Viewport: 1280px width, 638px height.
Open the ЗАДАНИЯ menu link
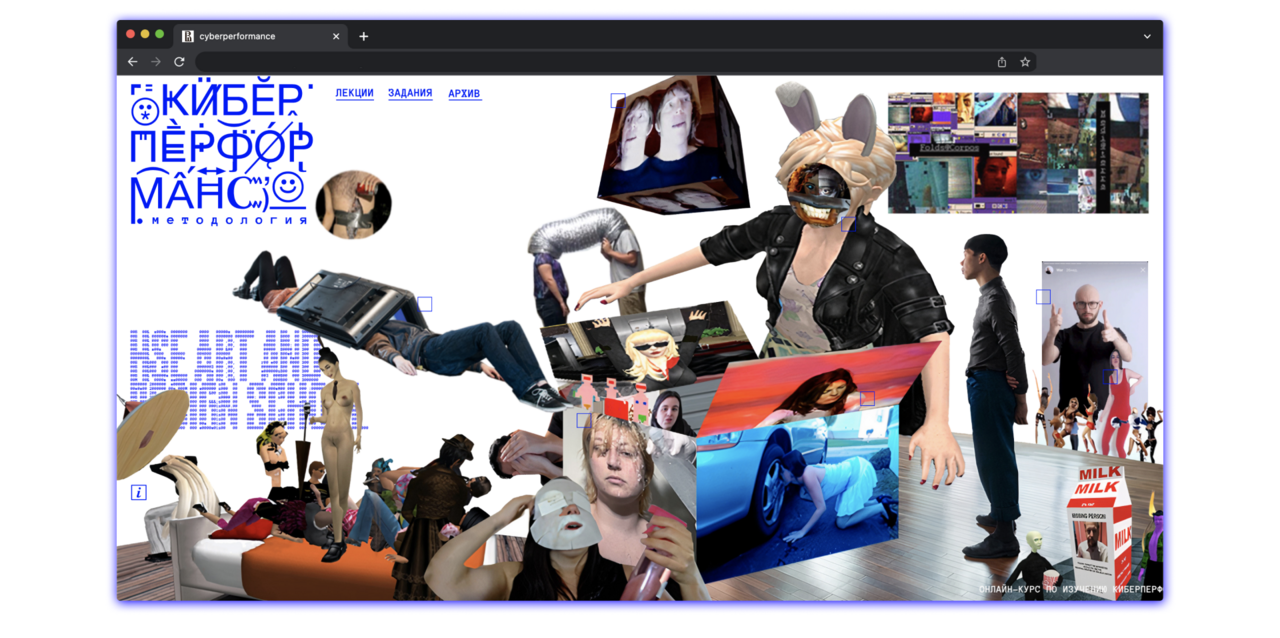pyautogui.click(x=410, y=93)
